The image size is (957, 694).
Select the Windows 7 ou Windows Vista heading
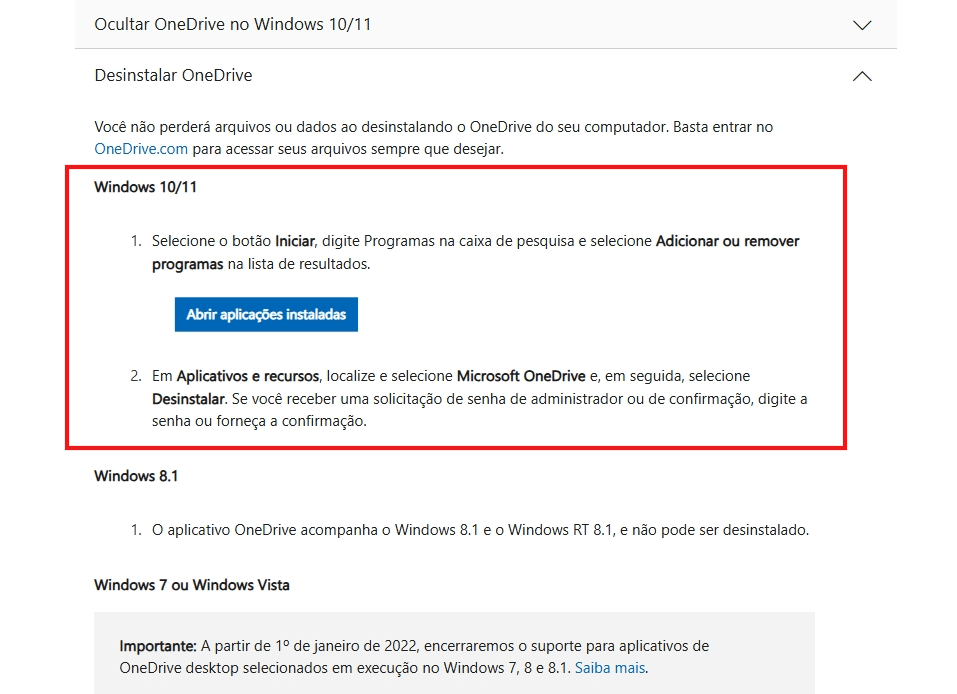pyautogui.click(x=192, y=585)
